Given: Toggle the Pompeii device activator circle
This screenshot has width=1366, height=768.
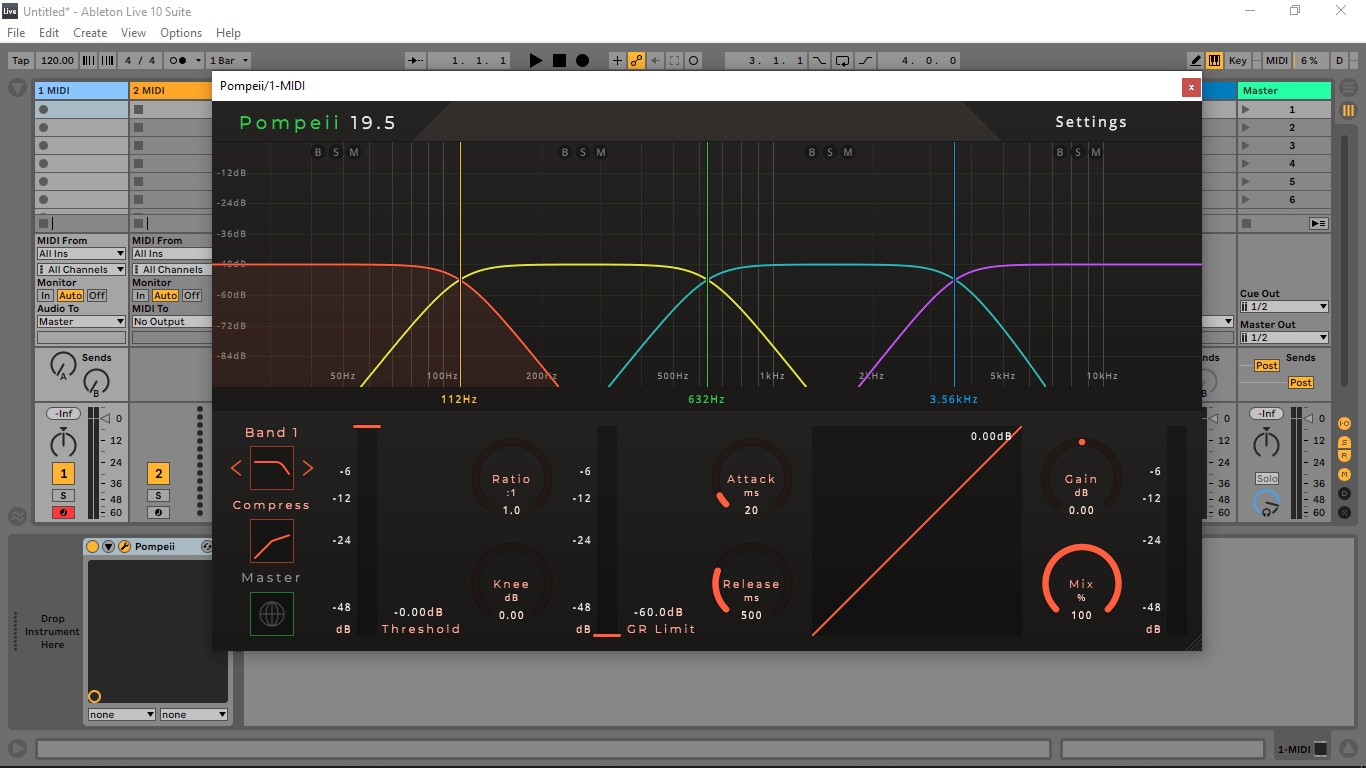Looking at the screenshot, I should click(x=93, y=546).
